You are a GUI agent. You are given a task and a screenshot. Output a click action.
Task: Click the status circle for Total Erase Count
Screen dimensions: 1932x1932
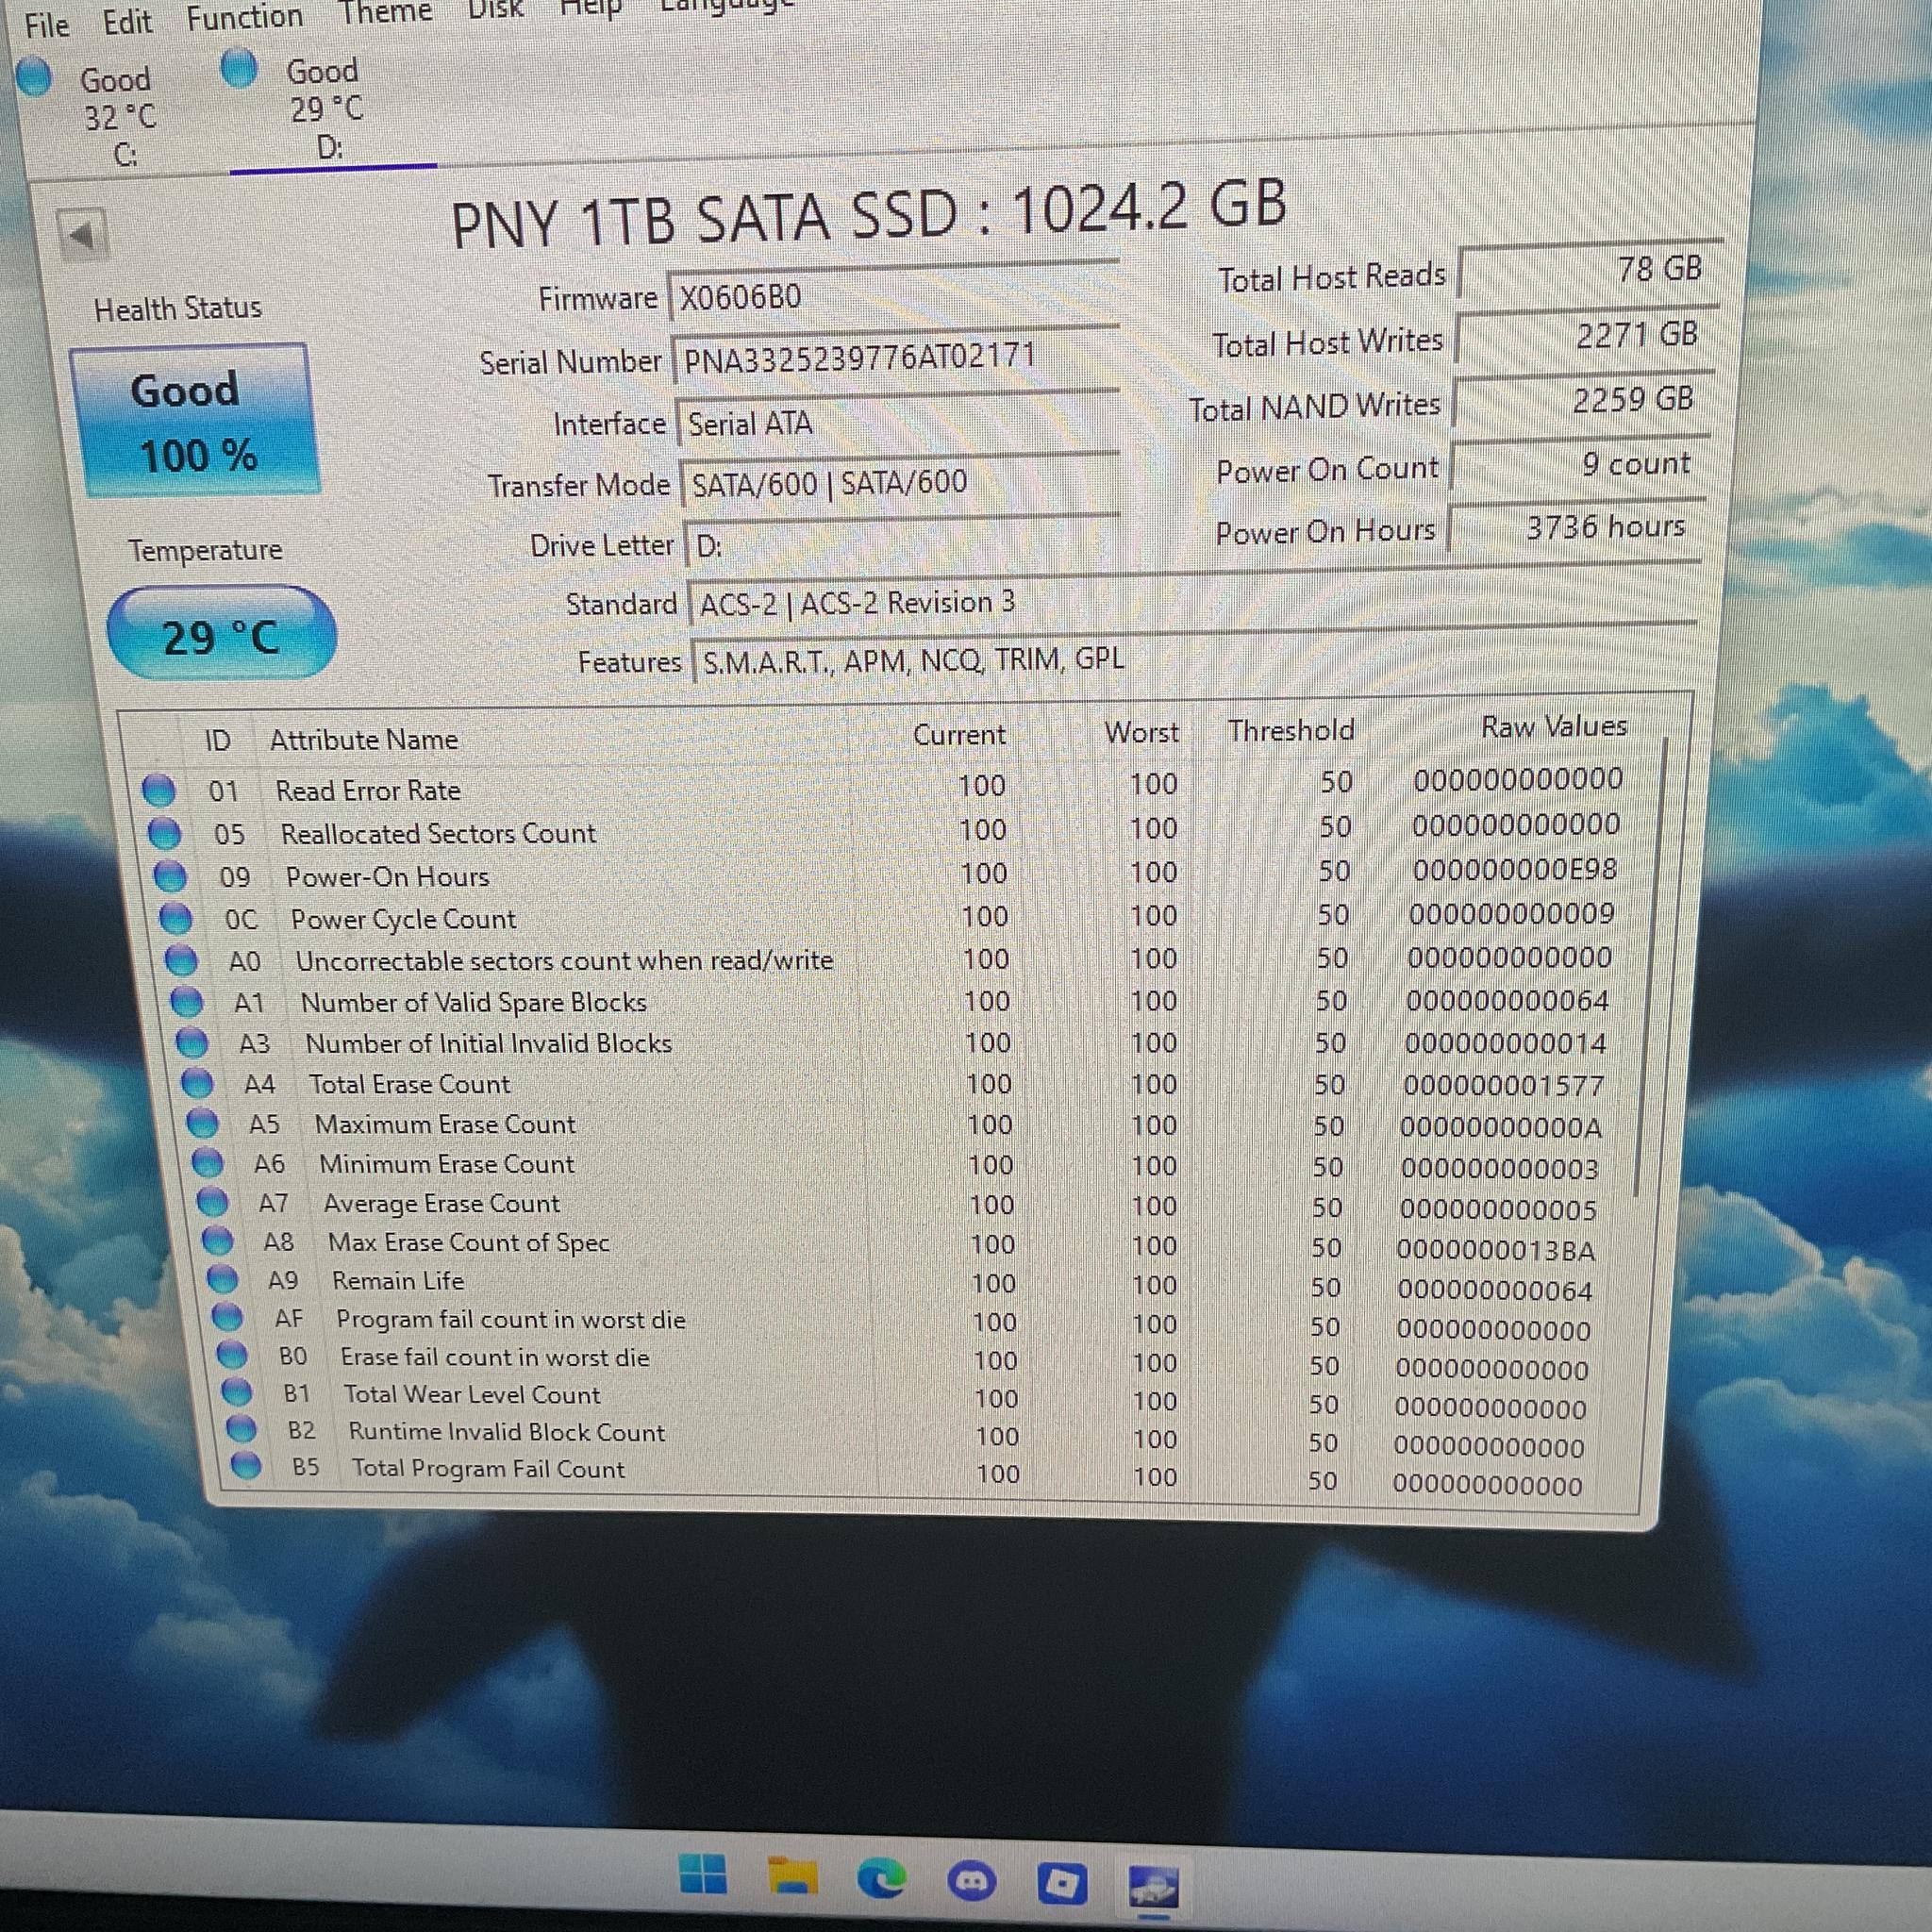tap(197, 1083)
